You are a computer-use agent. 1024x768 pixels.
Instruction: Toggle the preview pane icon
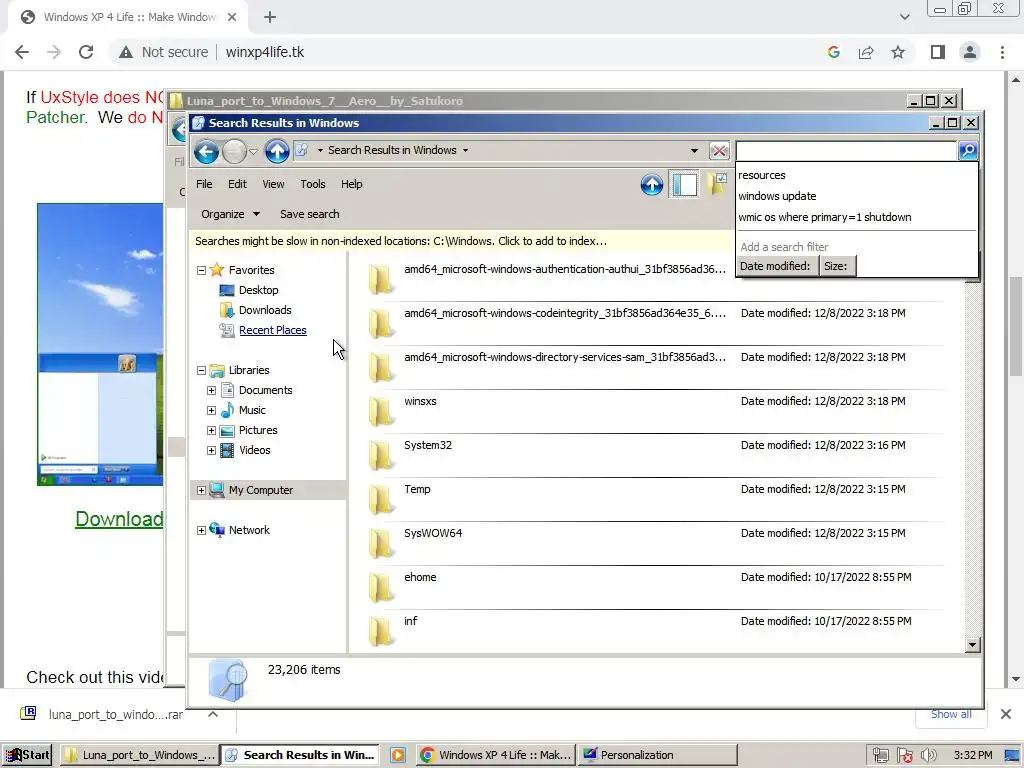[x=684, y=185]
